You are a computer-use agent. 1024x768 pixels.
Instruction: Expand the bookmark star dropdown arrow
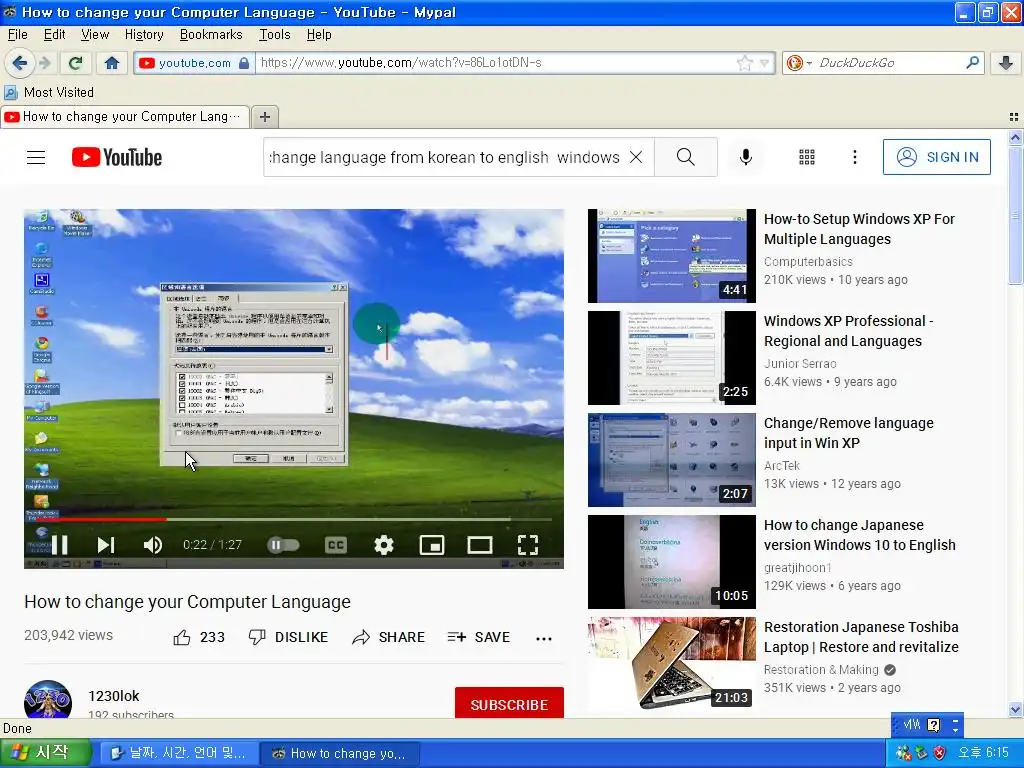coord(764,63)
